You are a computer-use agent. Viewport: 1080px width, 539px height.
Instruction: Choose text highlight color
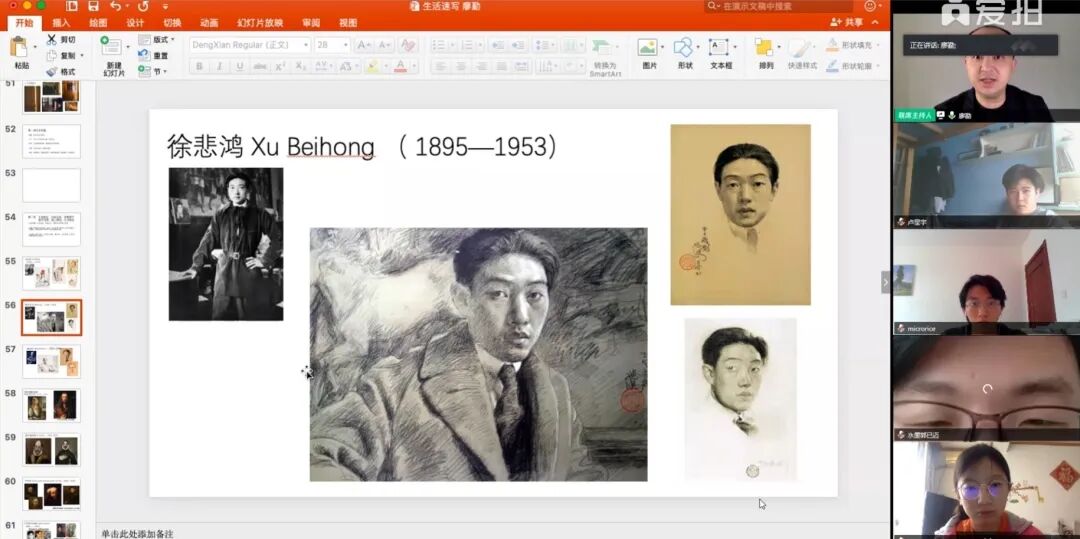375,66
